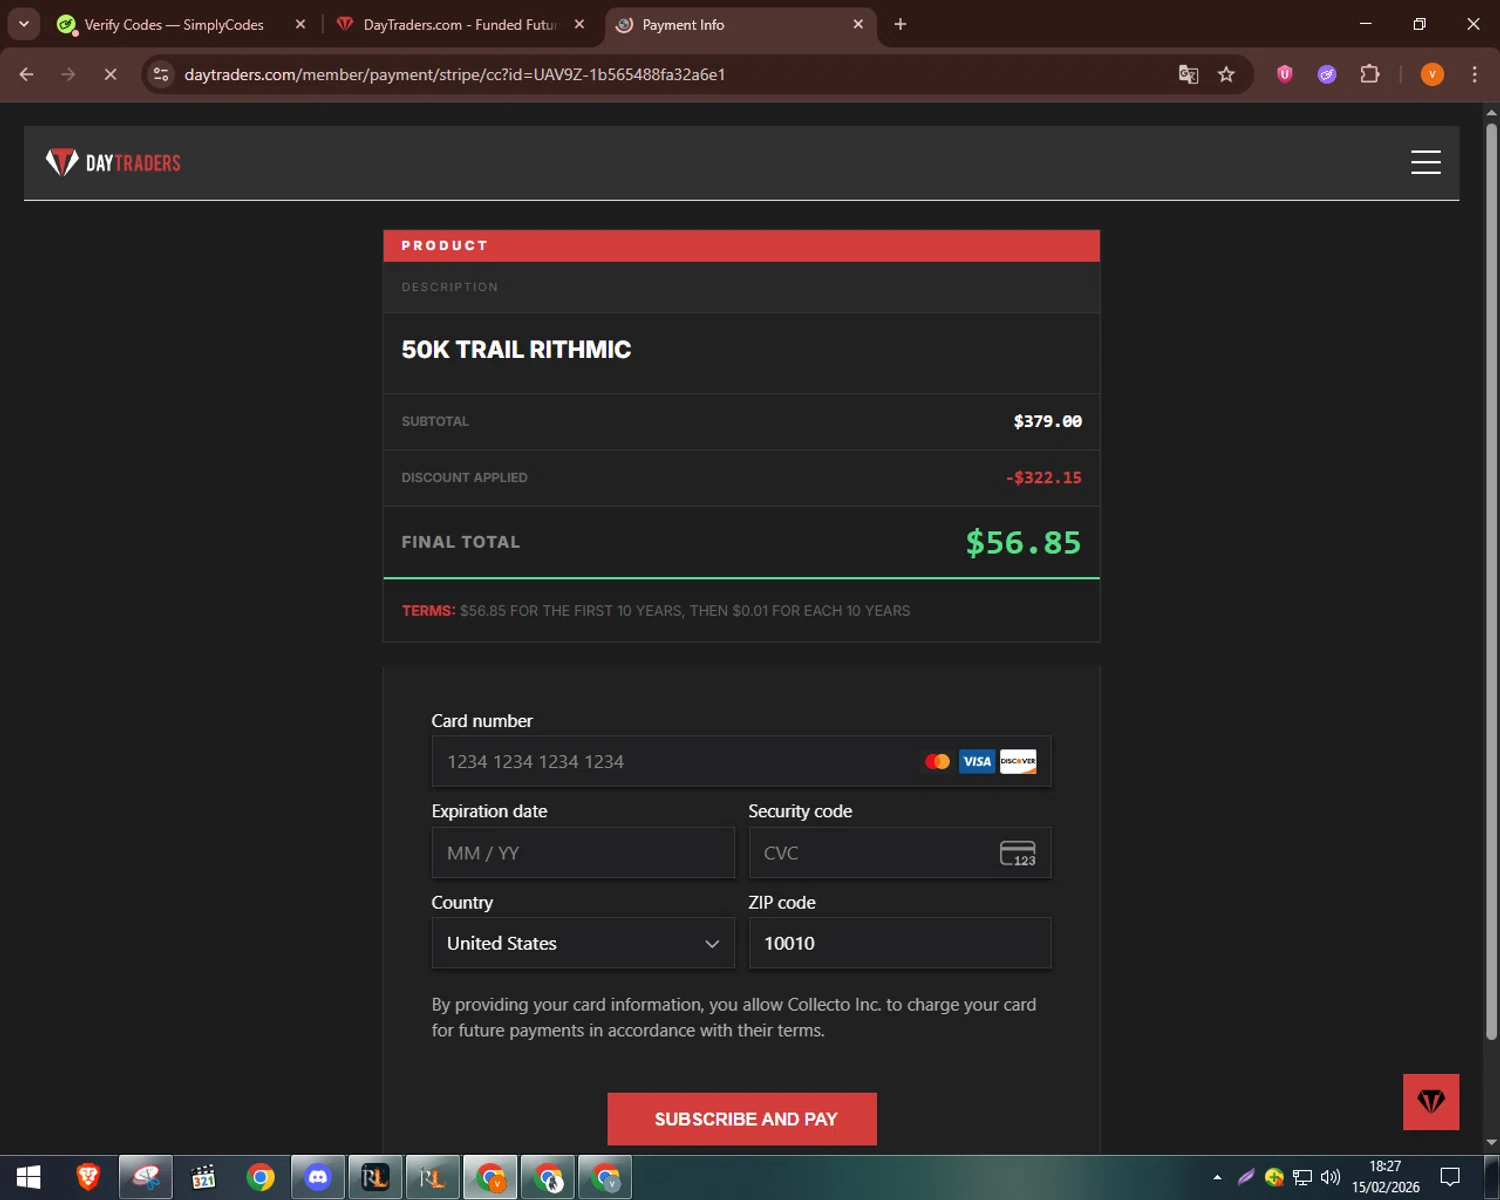Click the ZIP code field showing 10010

pyautogui.click(x=900, y=943)
